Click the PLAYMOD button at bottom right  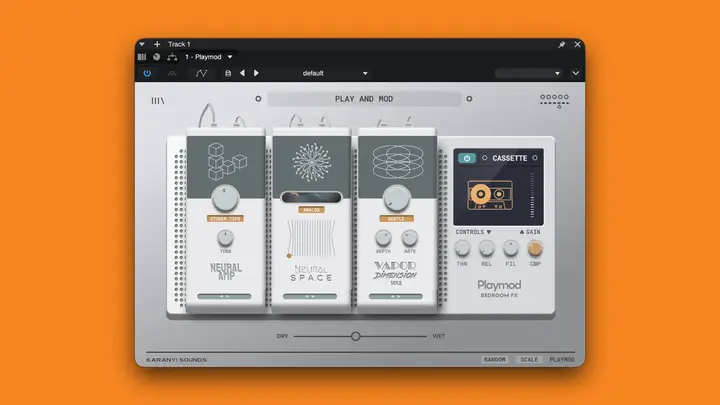pos(562,360)
